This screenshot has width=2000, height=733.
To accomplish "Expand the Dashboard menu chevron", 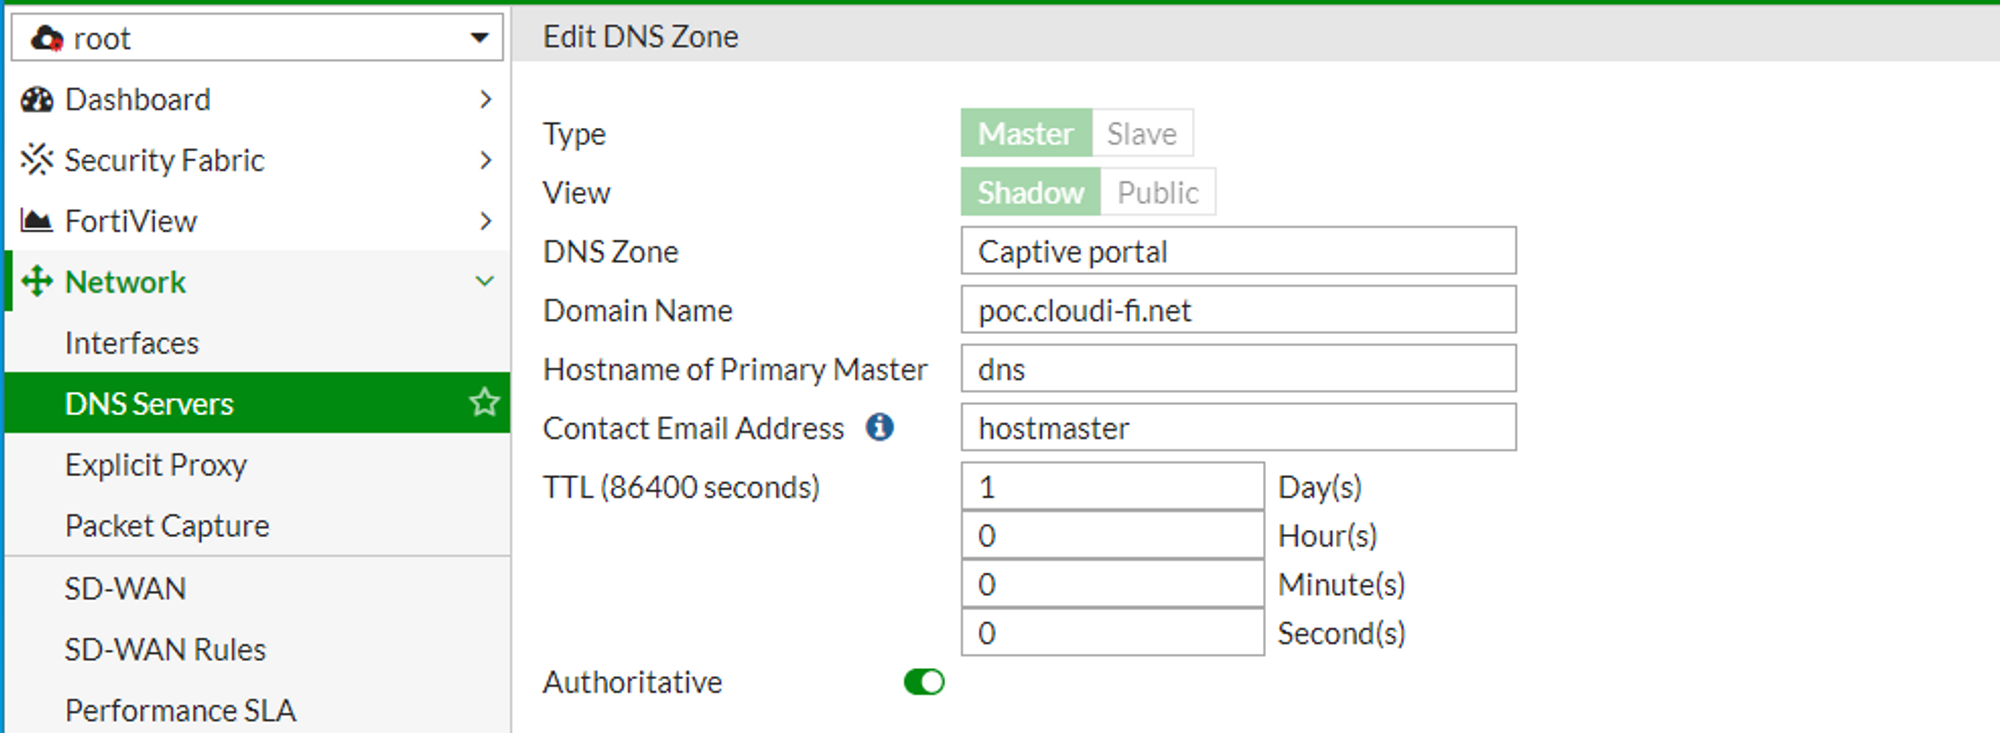I will click(485, 99).
